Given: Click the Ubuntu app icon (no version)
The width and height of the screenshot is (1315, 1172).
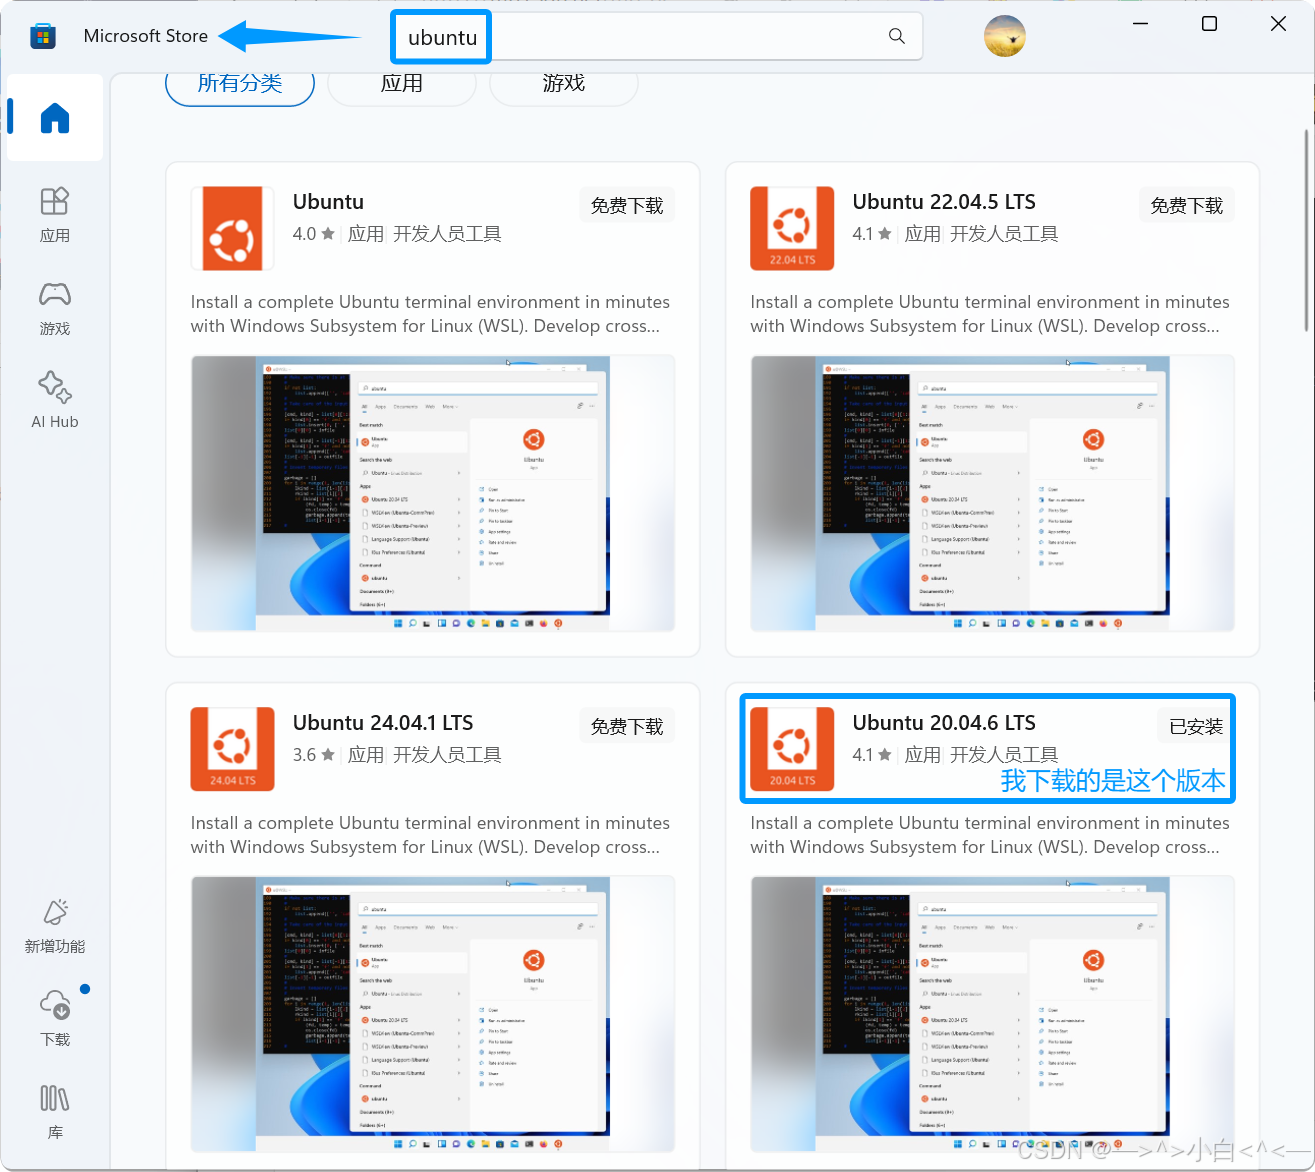Looking at the screenshot, I should click(233, 228).
